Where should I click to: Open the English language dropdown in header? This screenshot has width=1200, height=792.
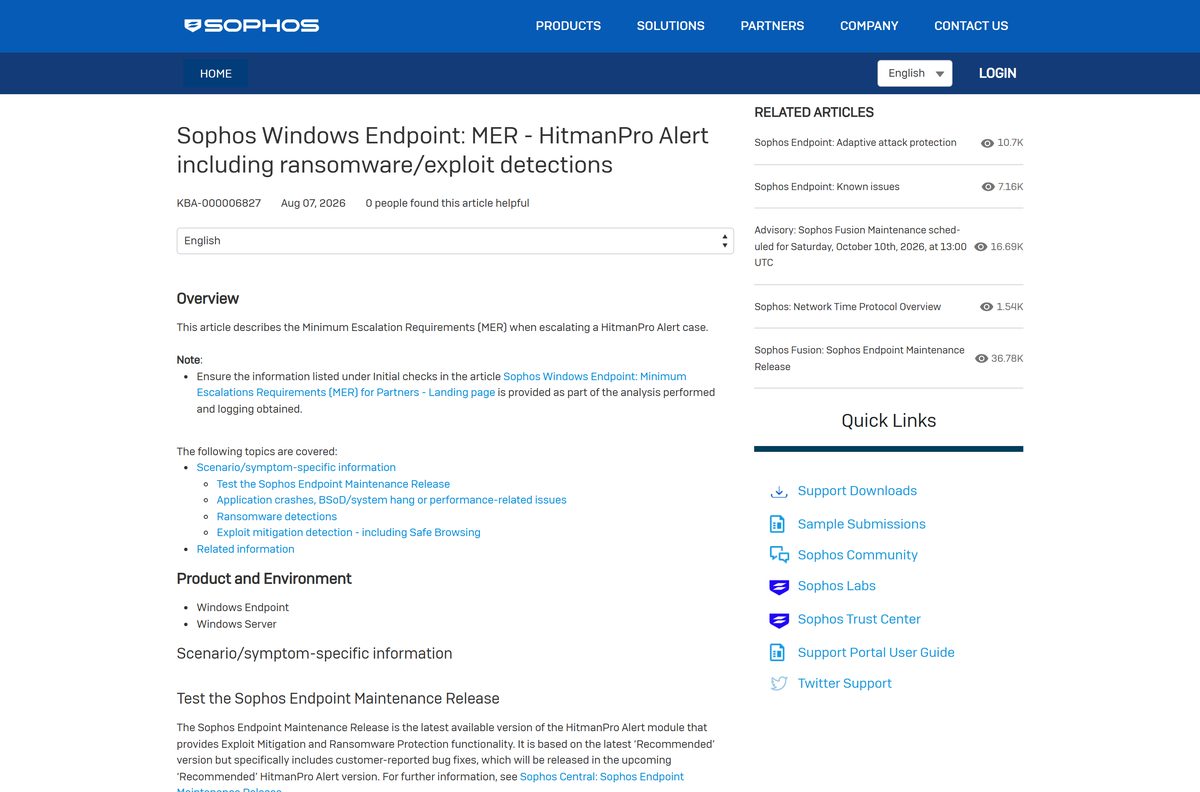tap(915, 73)
